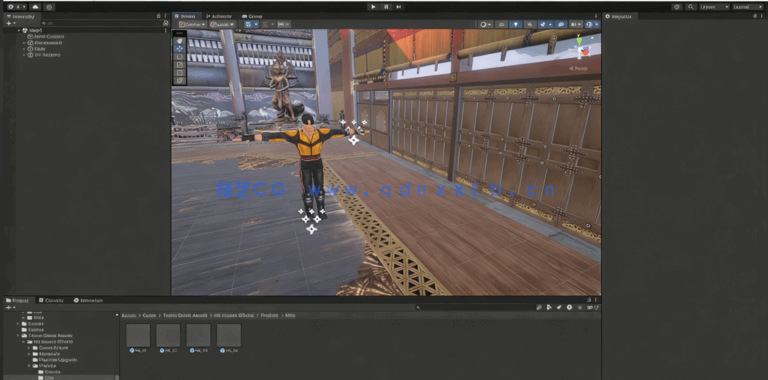Switch to the Animation tab
Screen dimensions: 768x380
pyautogui.click(x=89, y=300)
